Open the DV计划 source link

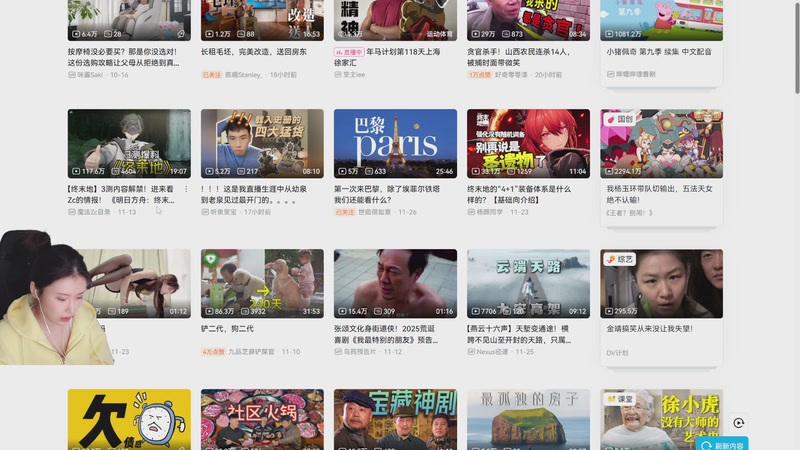click(617, 353)
